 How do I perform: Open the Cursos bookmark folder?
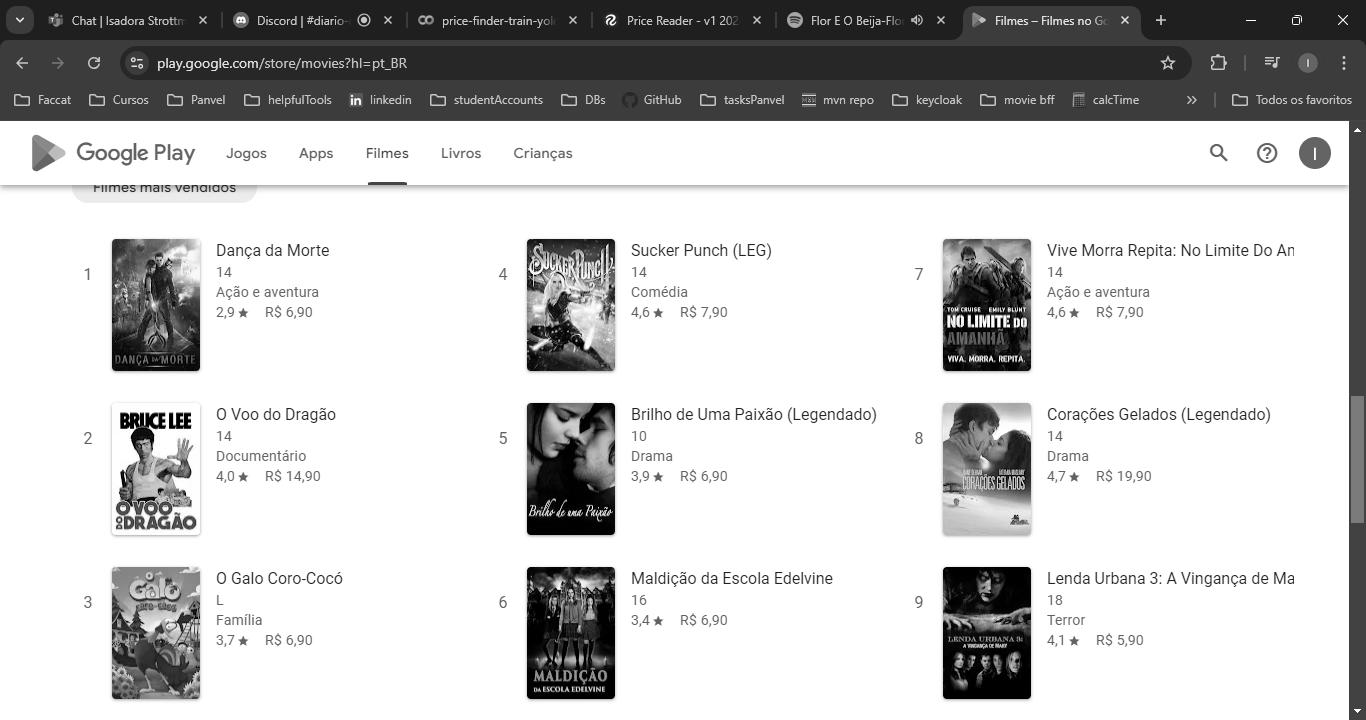[x=119, y=100]
